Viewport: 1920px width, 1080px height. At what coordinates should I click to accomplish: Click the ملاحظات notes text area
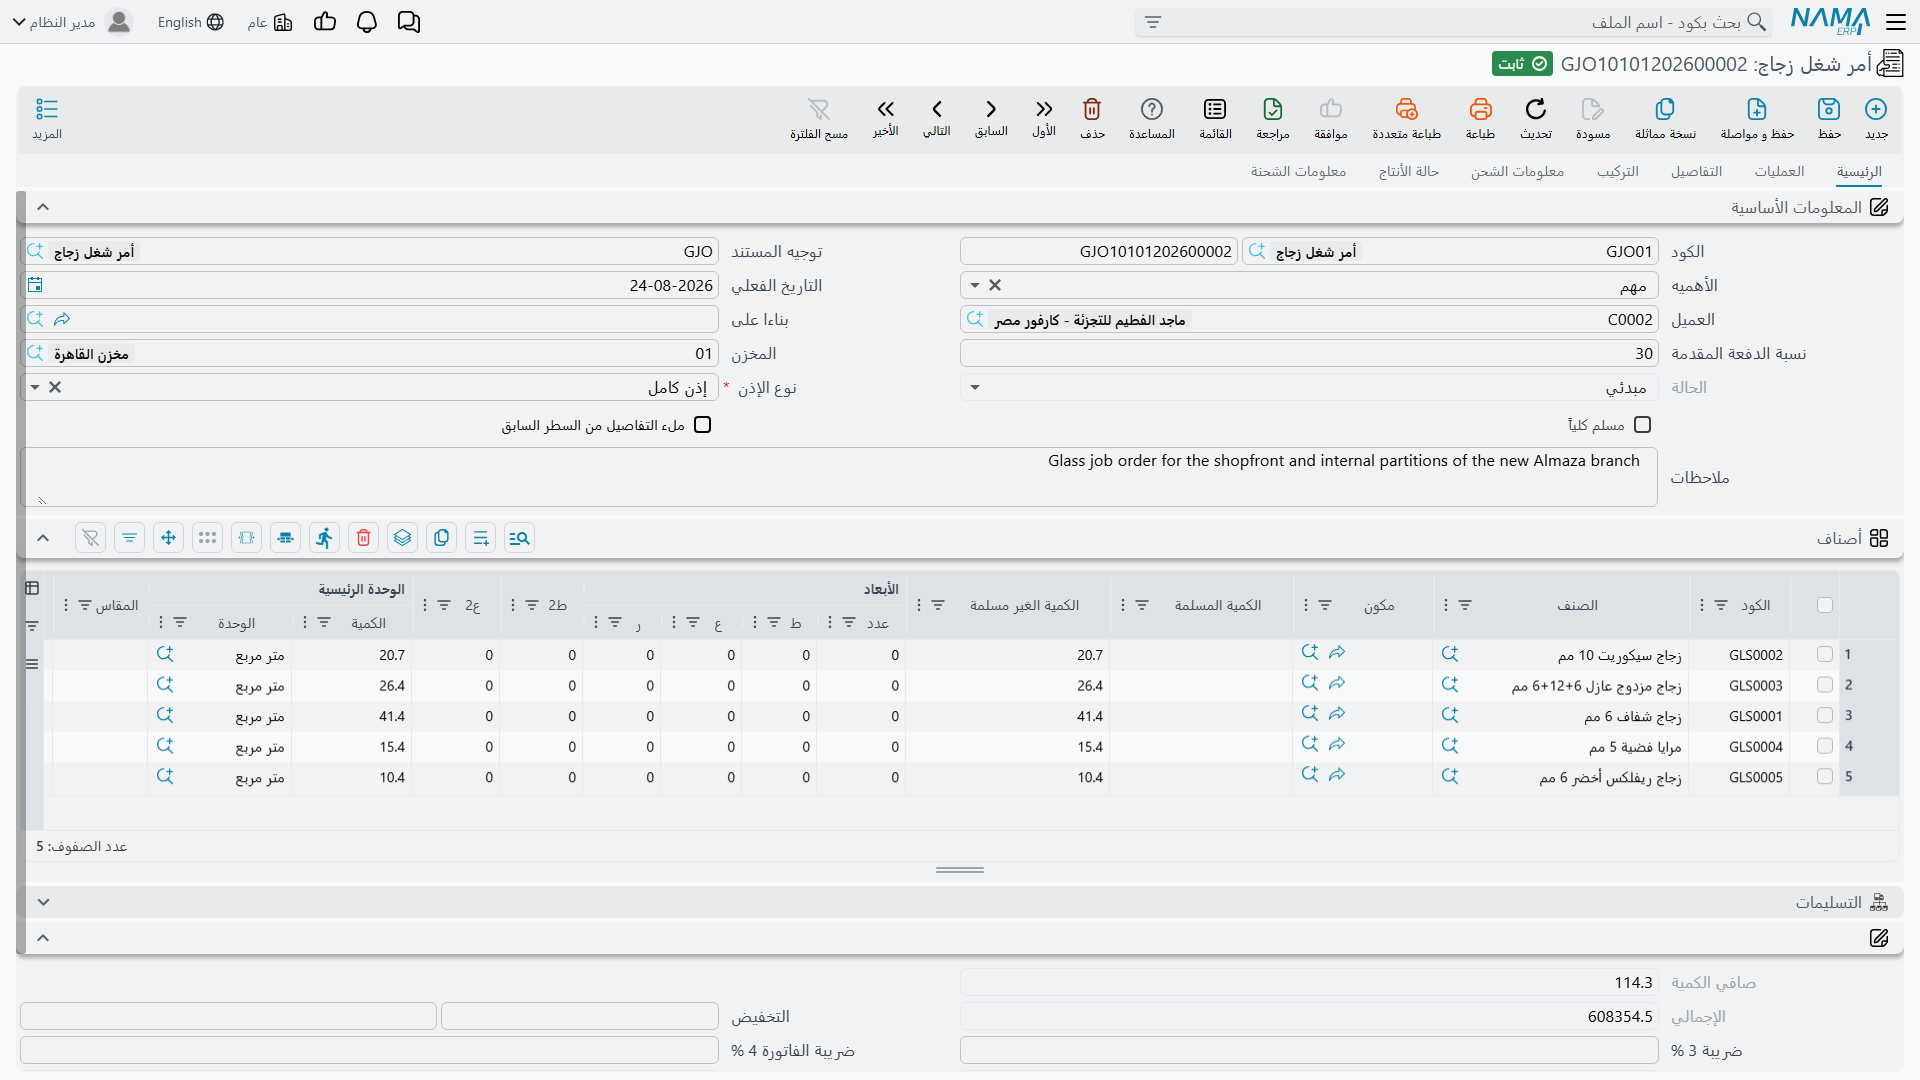[839, 477]
